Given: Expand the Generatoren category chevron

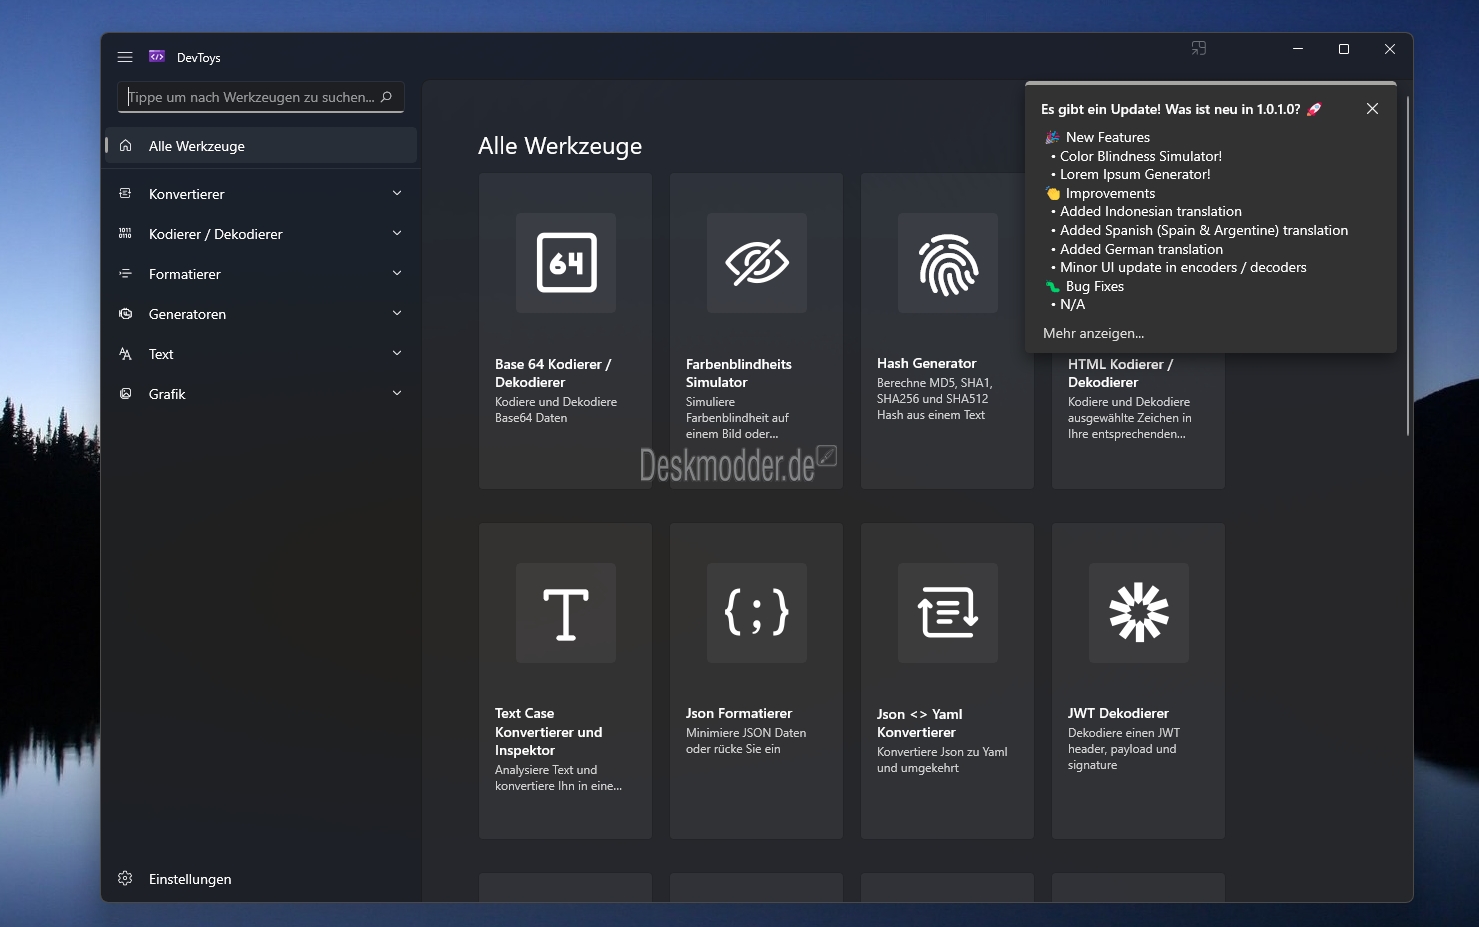Looking at the screenshot, I should pos(397,313).
